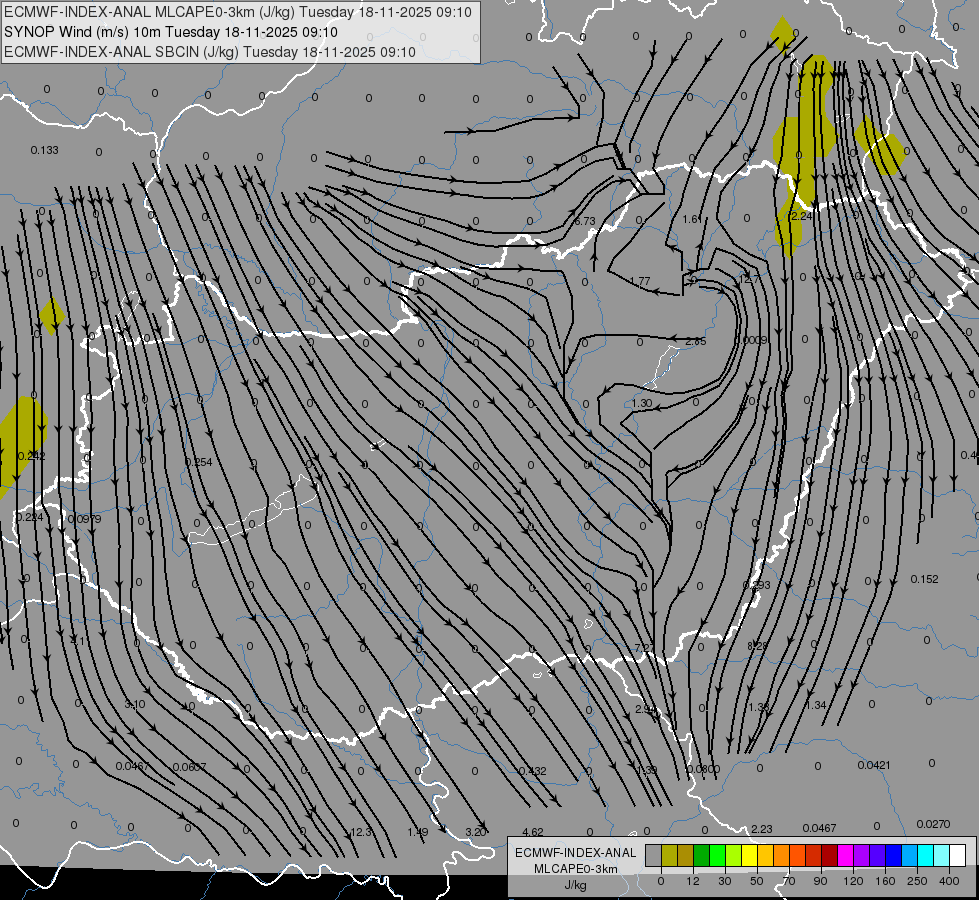Click the map value 1.77
The width and height of the screenshot is (979, 900).
pos(640,282)
